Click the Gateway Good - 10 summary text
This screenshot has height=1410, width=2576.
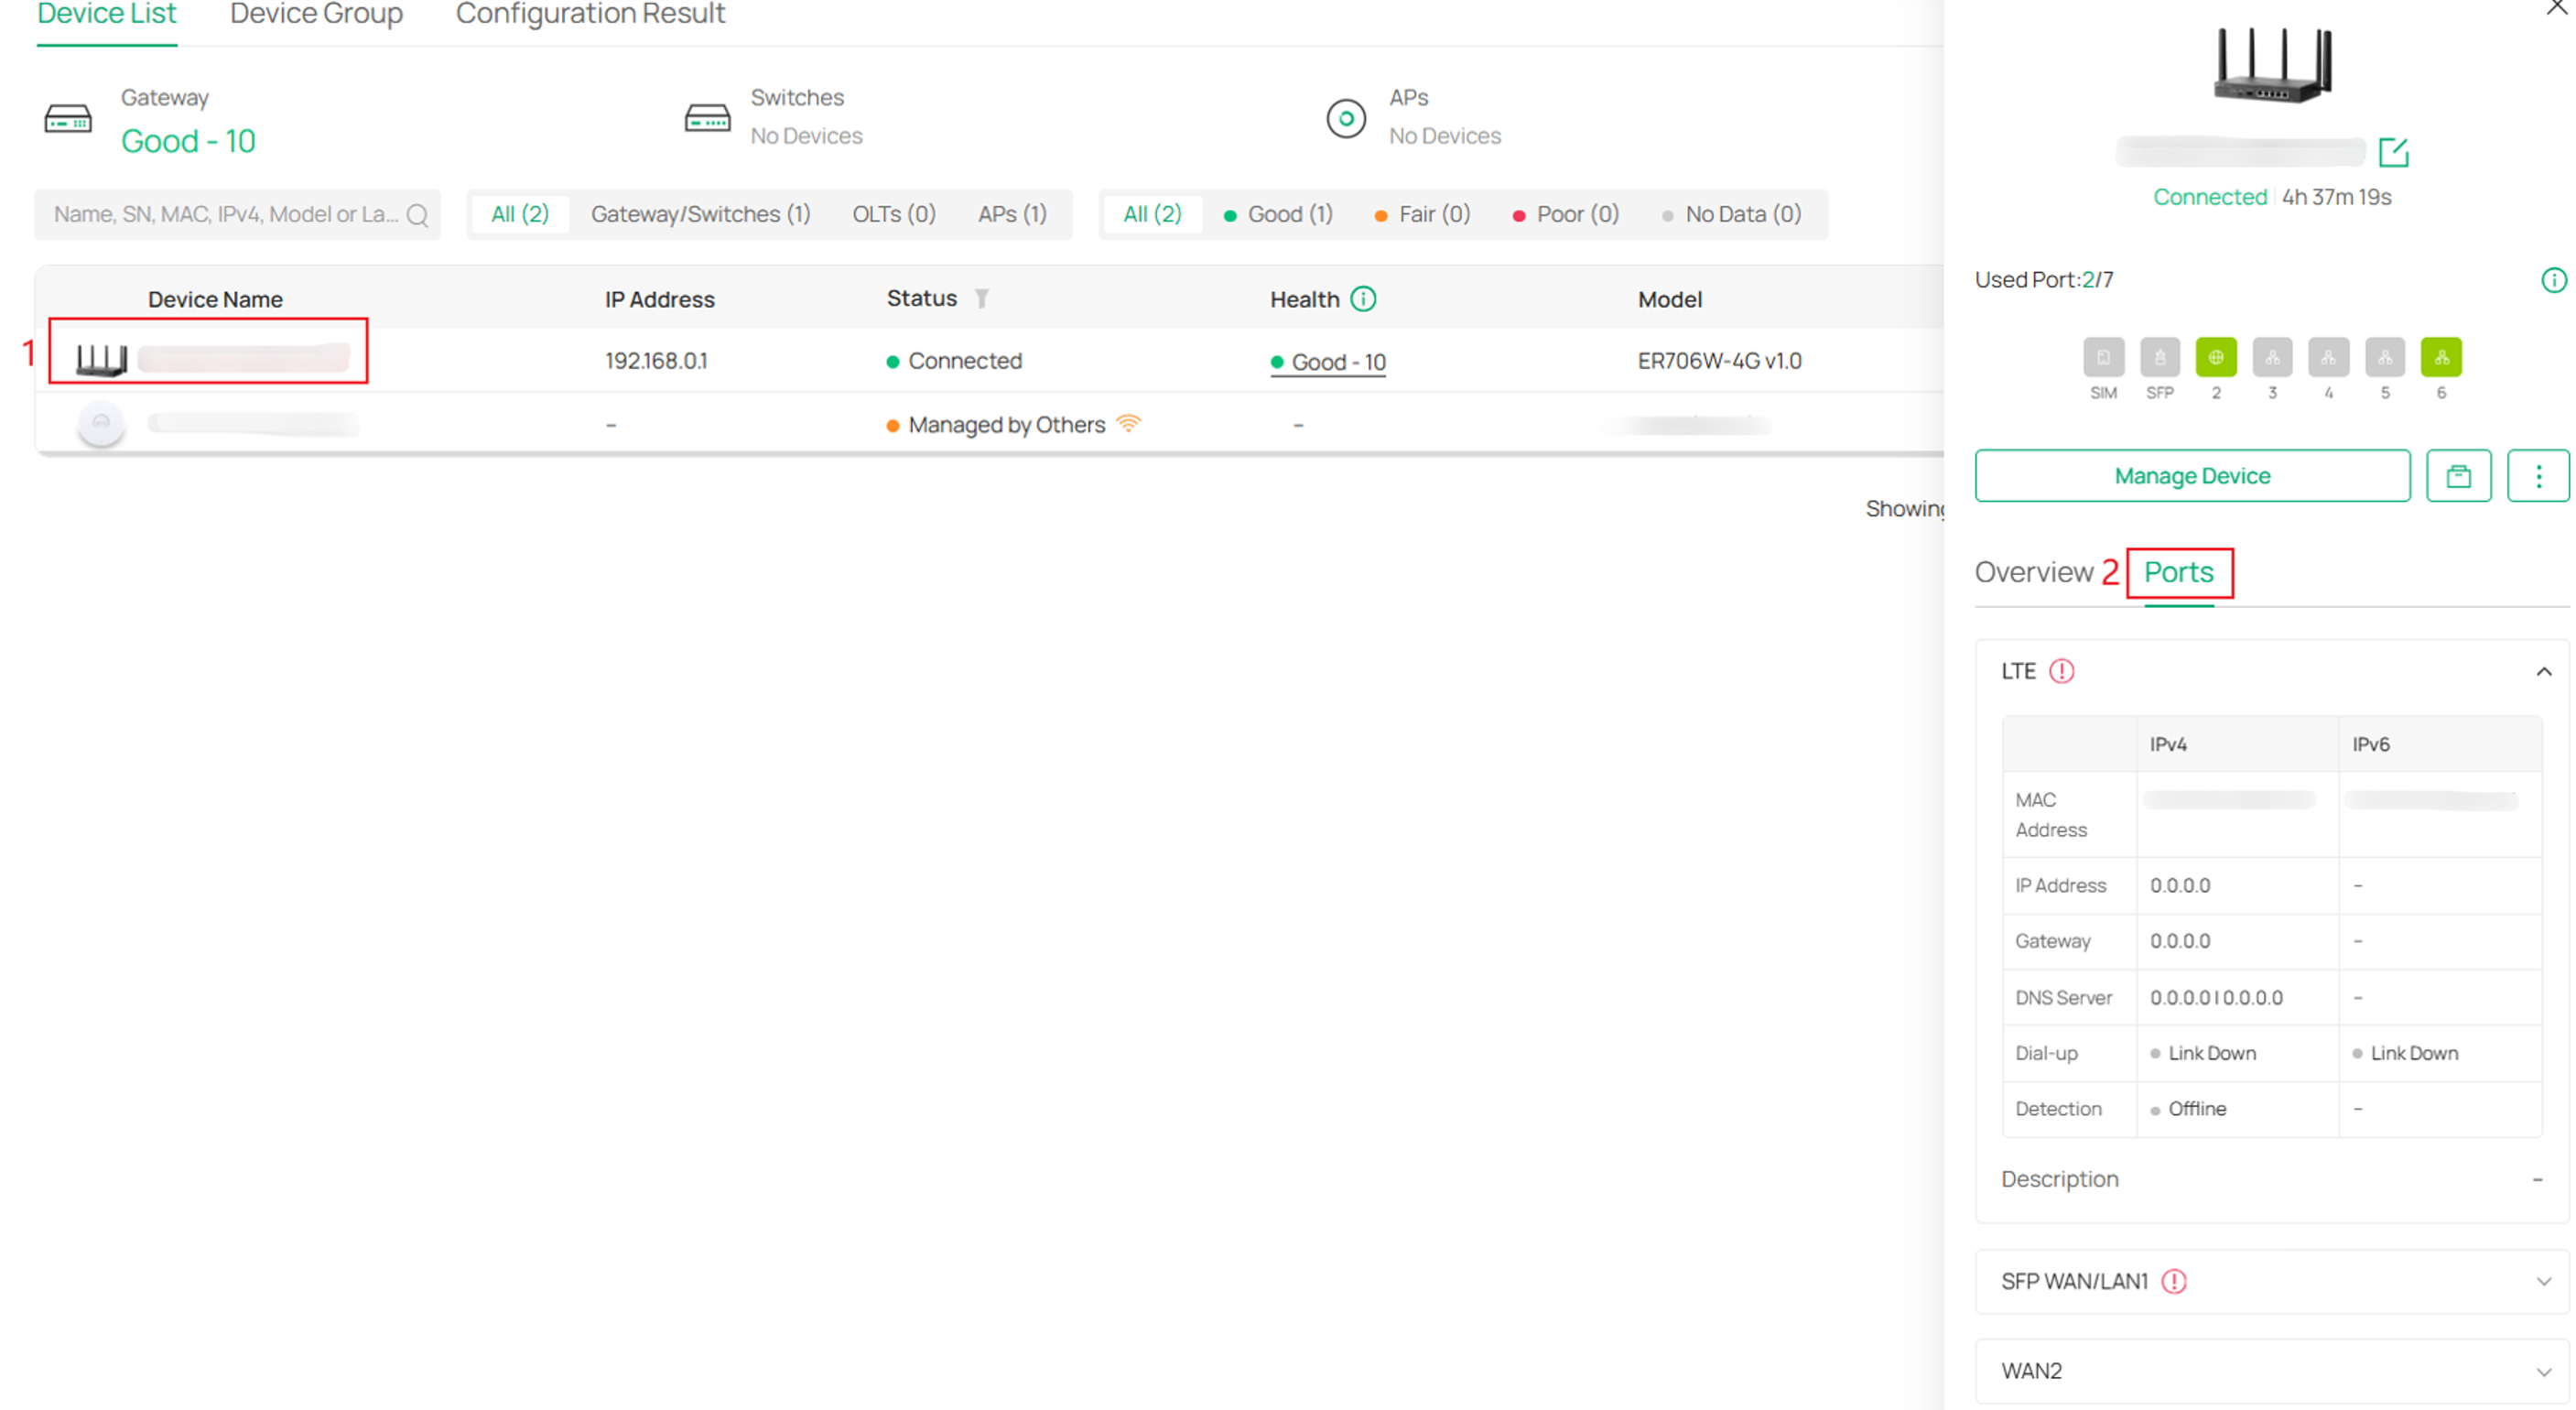[x=188, y=141]
